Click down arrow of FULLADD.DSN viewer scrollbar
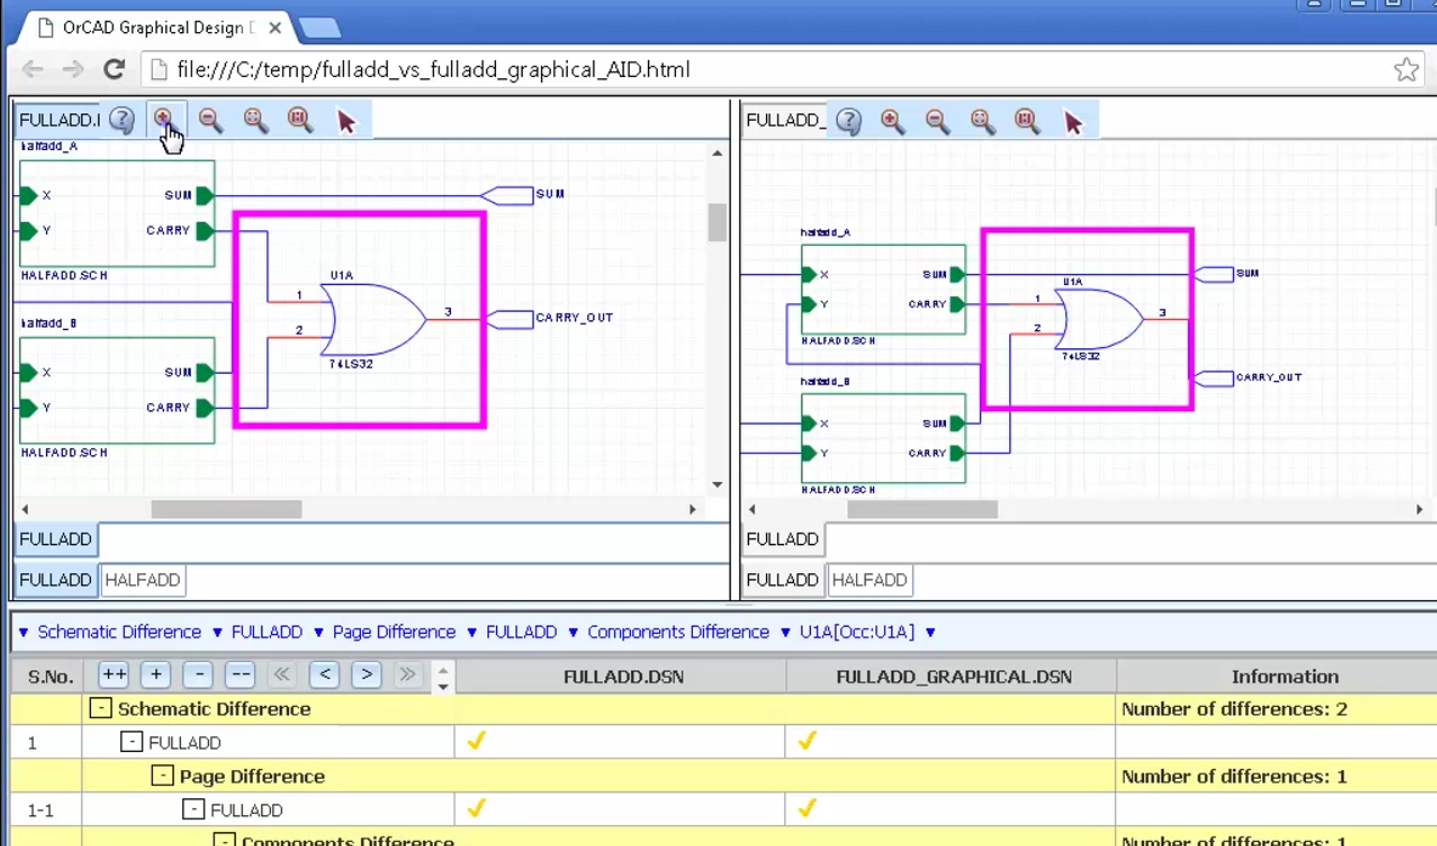 (717, 485)
